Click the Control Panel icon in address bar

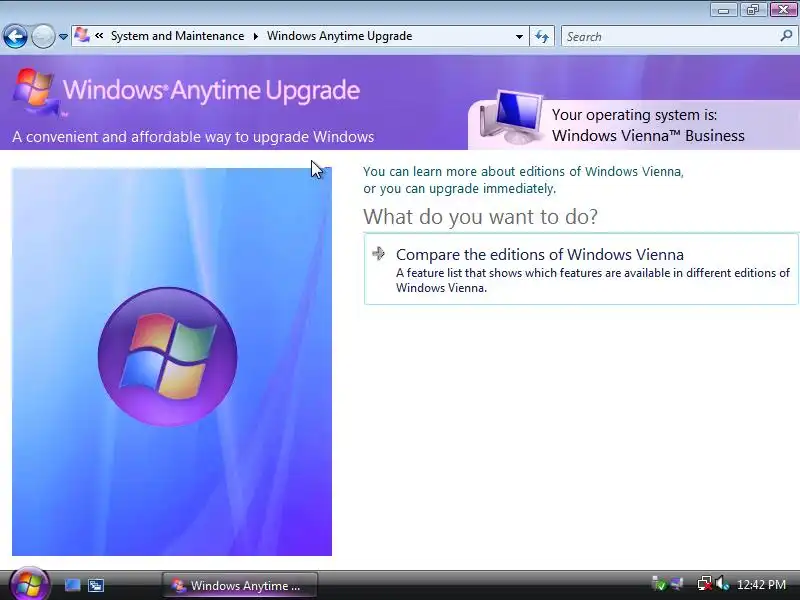82,35
